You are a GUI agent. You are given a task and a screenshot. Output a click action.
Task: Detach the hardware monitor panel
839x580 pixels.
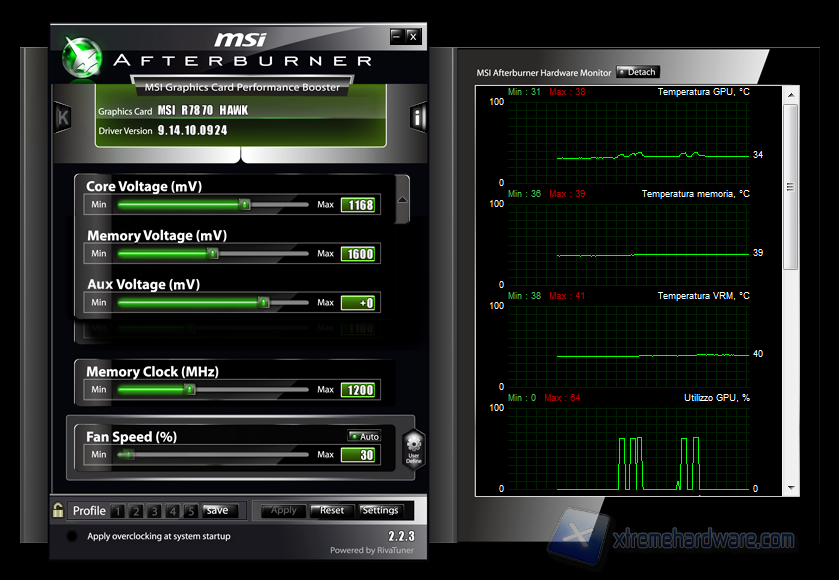coord(637,72)
